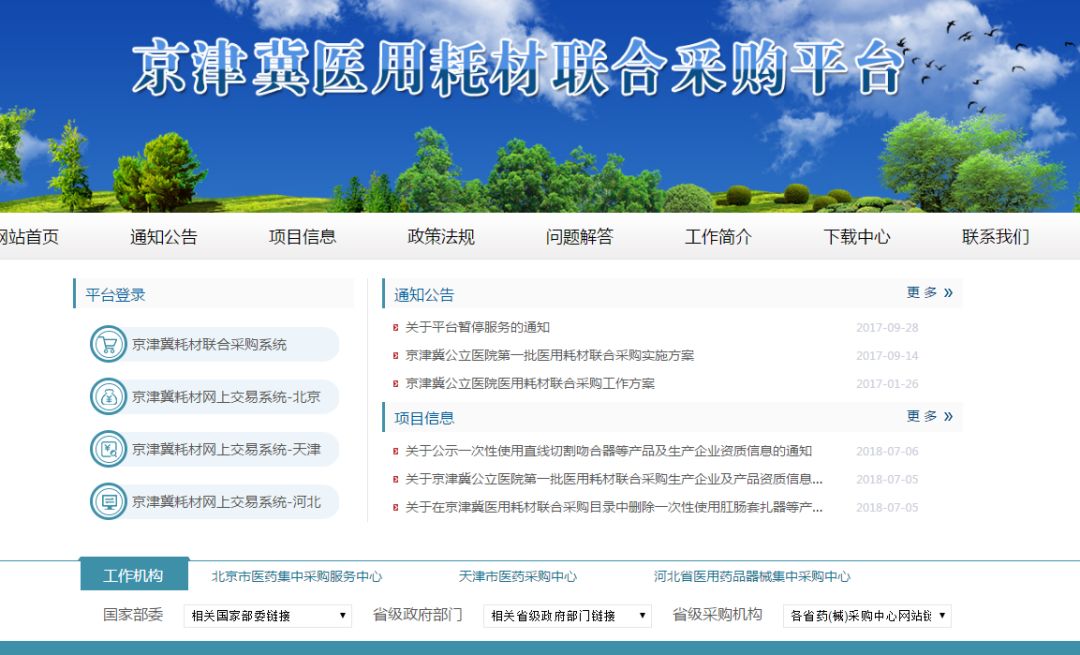Screen dimensions: 1080x655
Task: Open the 河北省医用药品器械集中采购中心 link
Action: point(751,576)
